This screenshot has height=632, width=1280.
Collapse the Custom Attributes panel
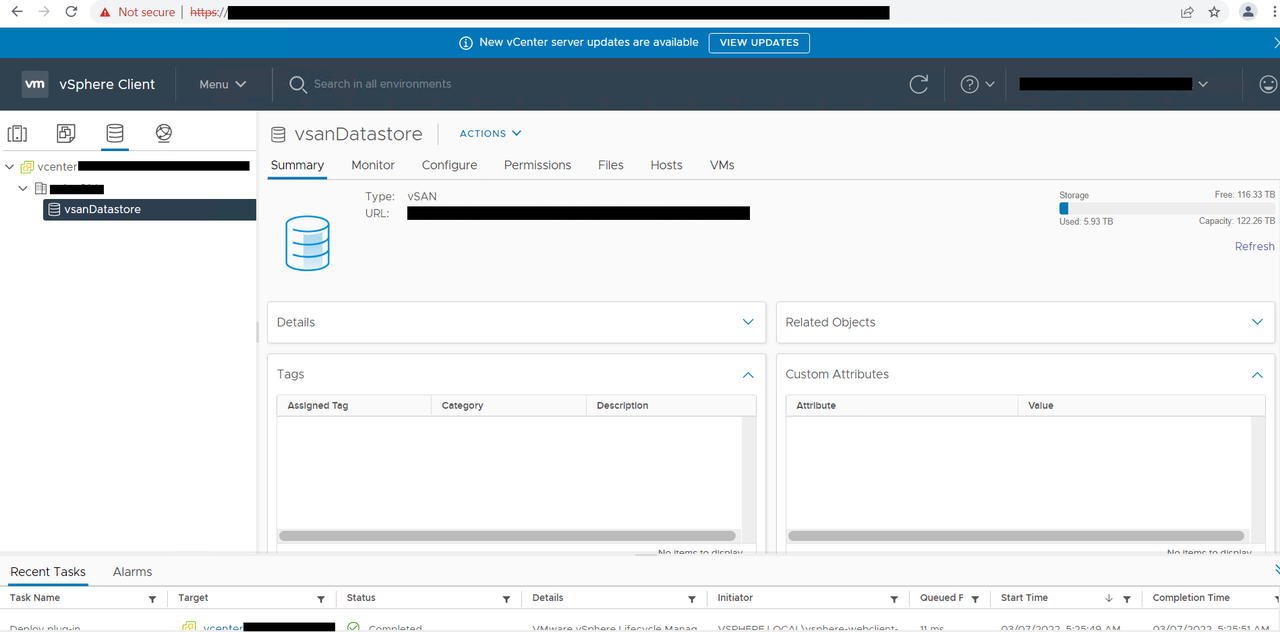pyautogui.click(x=1257, y=374)
